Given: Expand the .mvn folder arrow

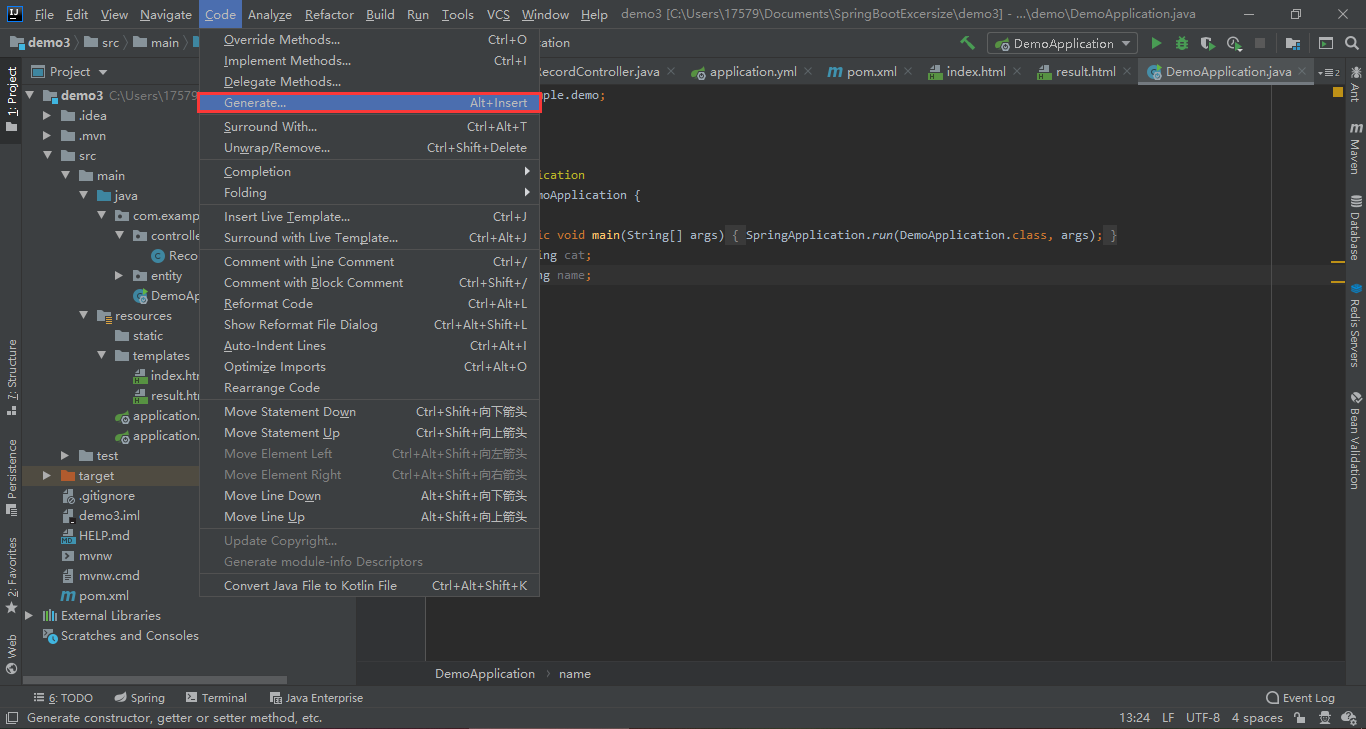Looking at the screenshot, I should coord(46,135).
